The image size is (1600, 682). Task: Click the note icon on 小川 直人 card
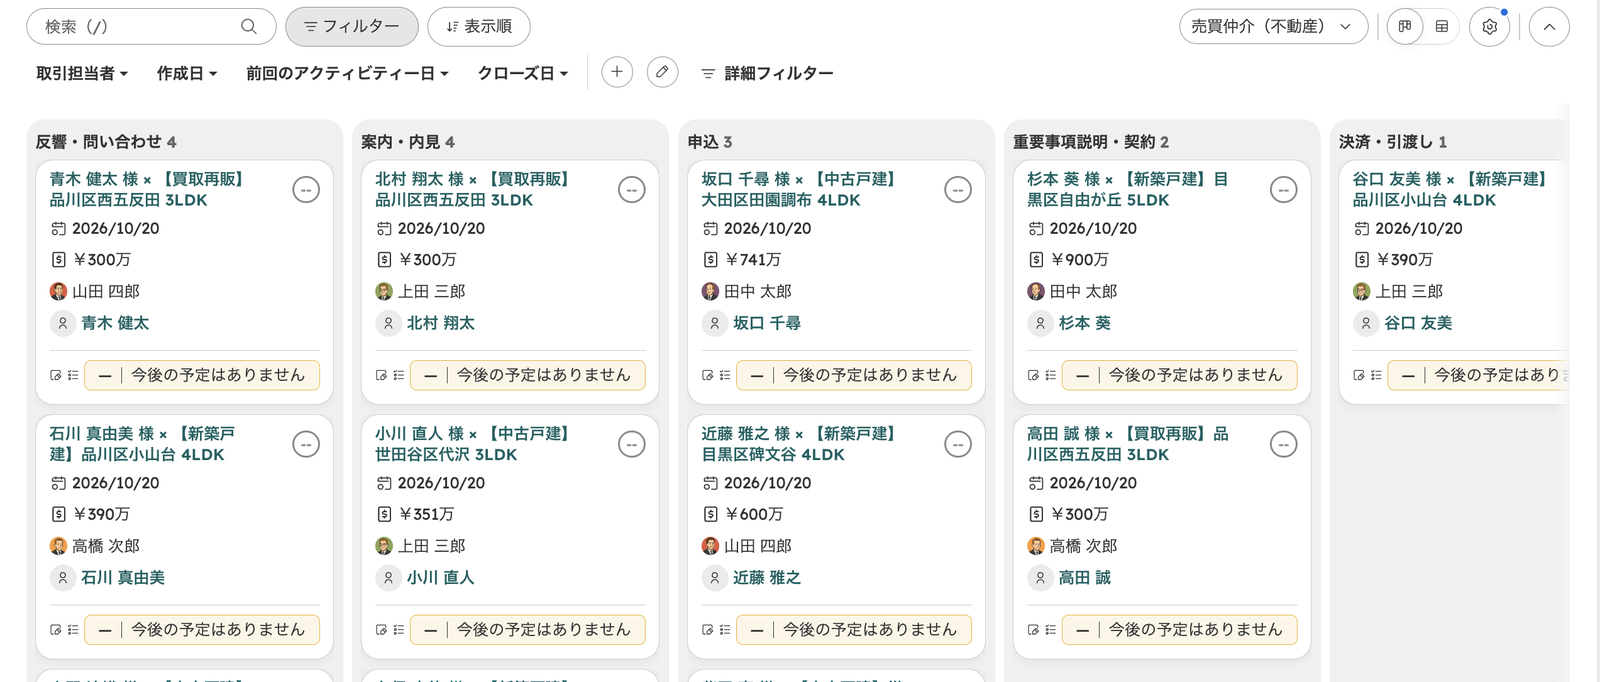point(382,630)
